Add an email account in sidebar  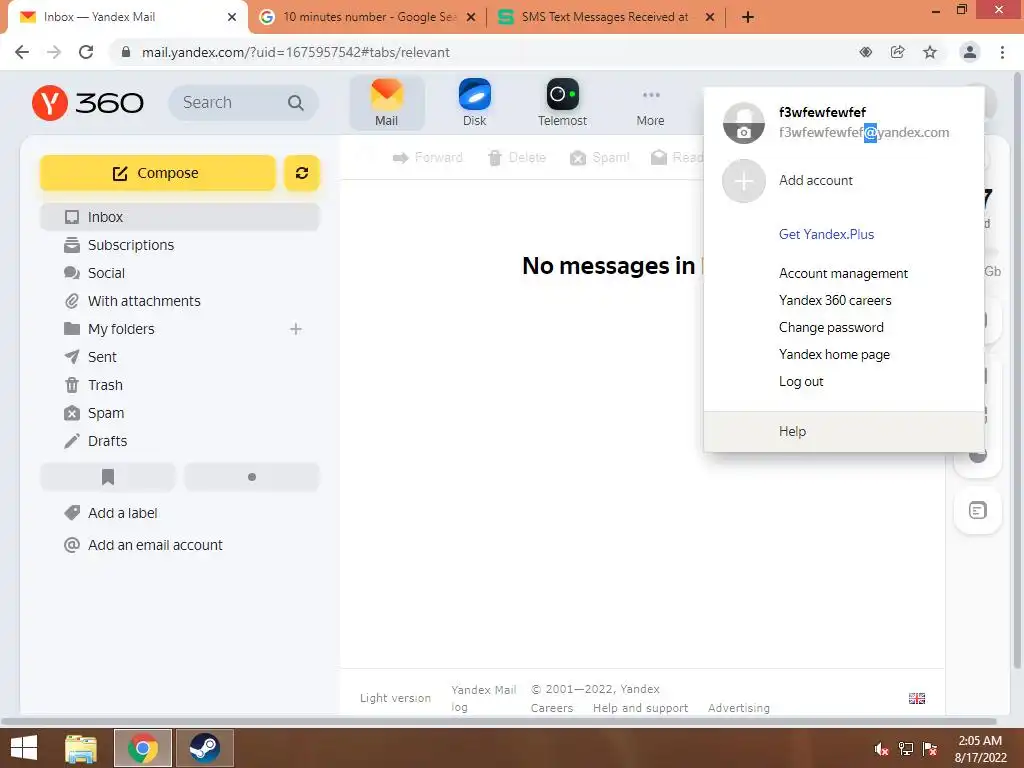[x=155, y=545]
